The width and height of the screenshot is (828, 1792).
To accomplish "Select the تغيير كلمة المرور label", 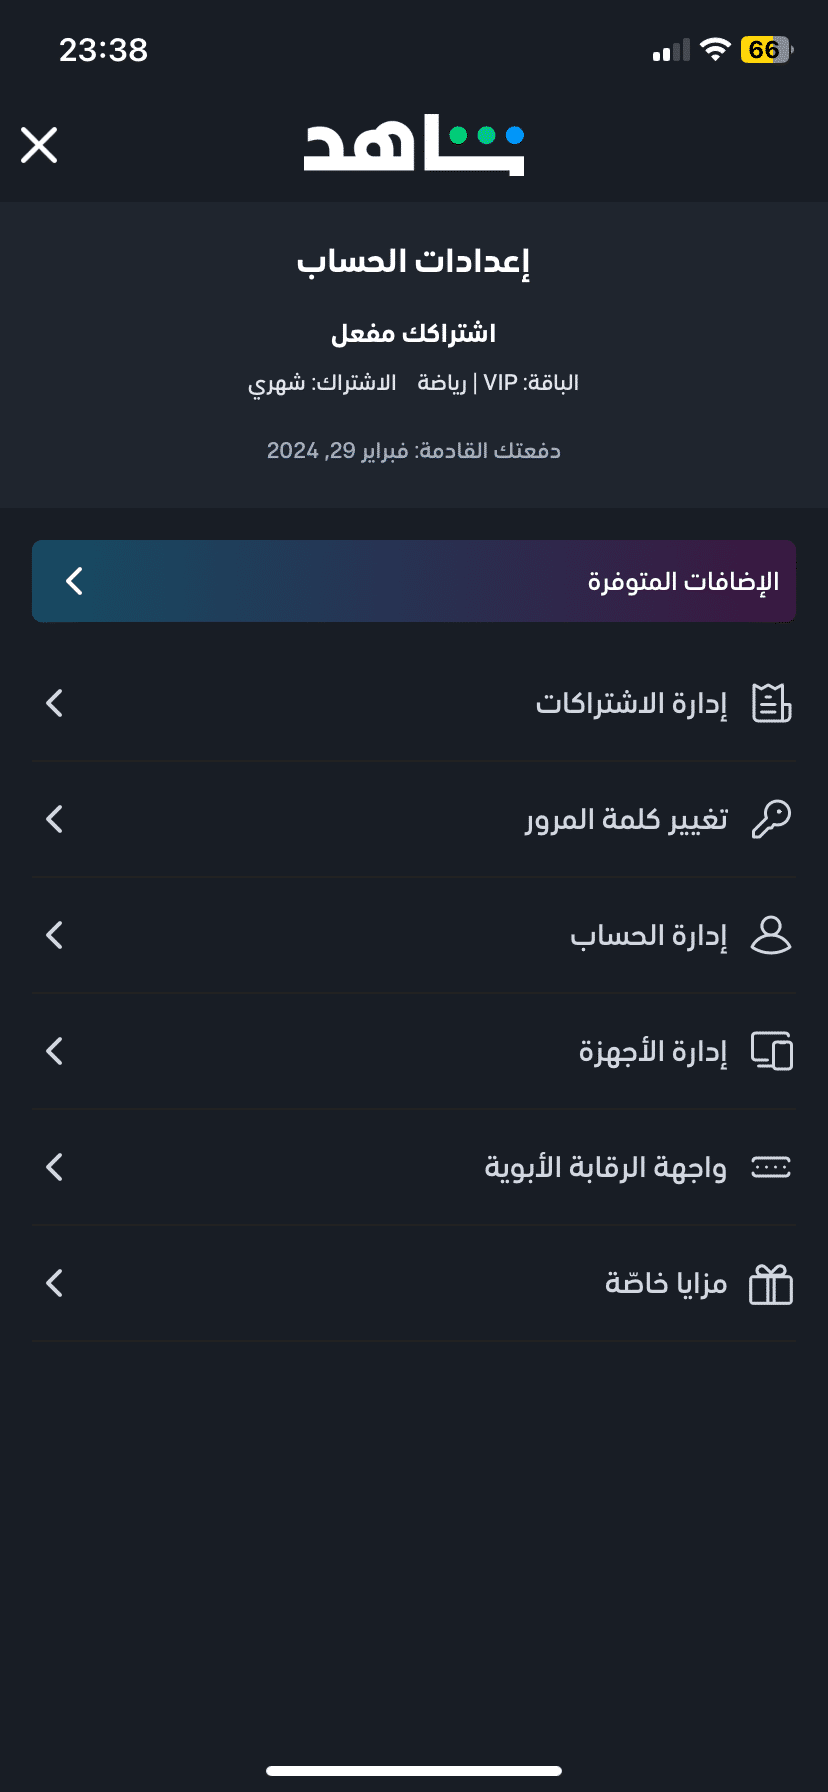I will pos(626,819).
